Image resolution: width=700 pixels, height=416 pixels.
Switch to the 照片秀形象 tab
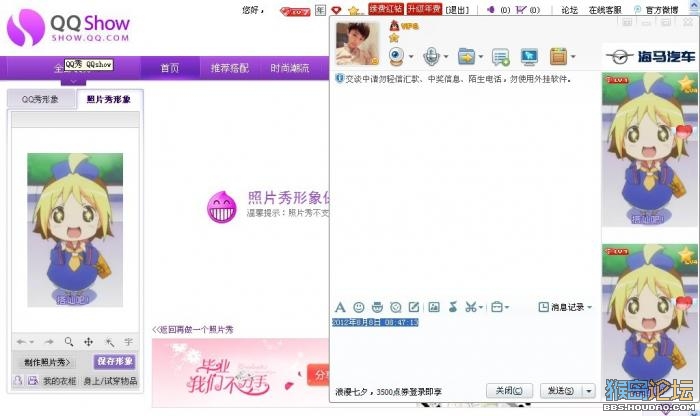pos(109,99)
